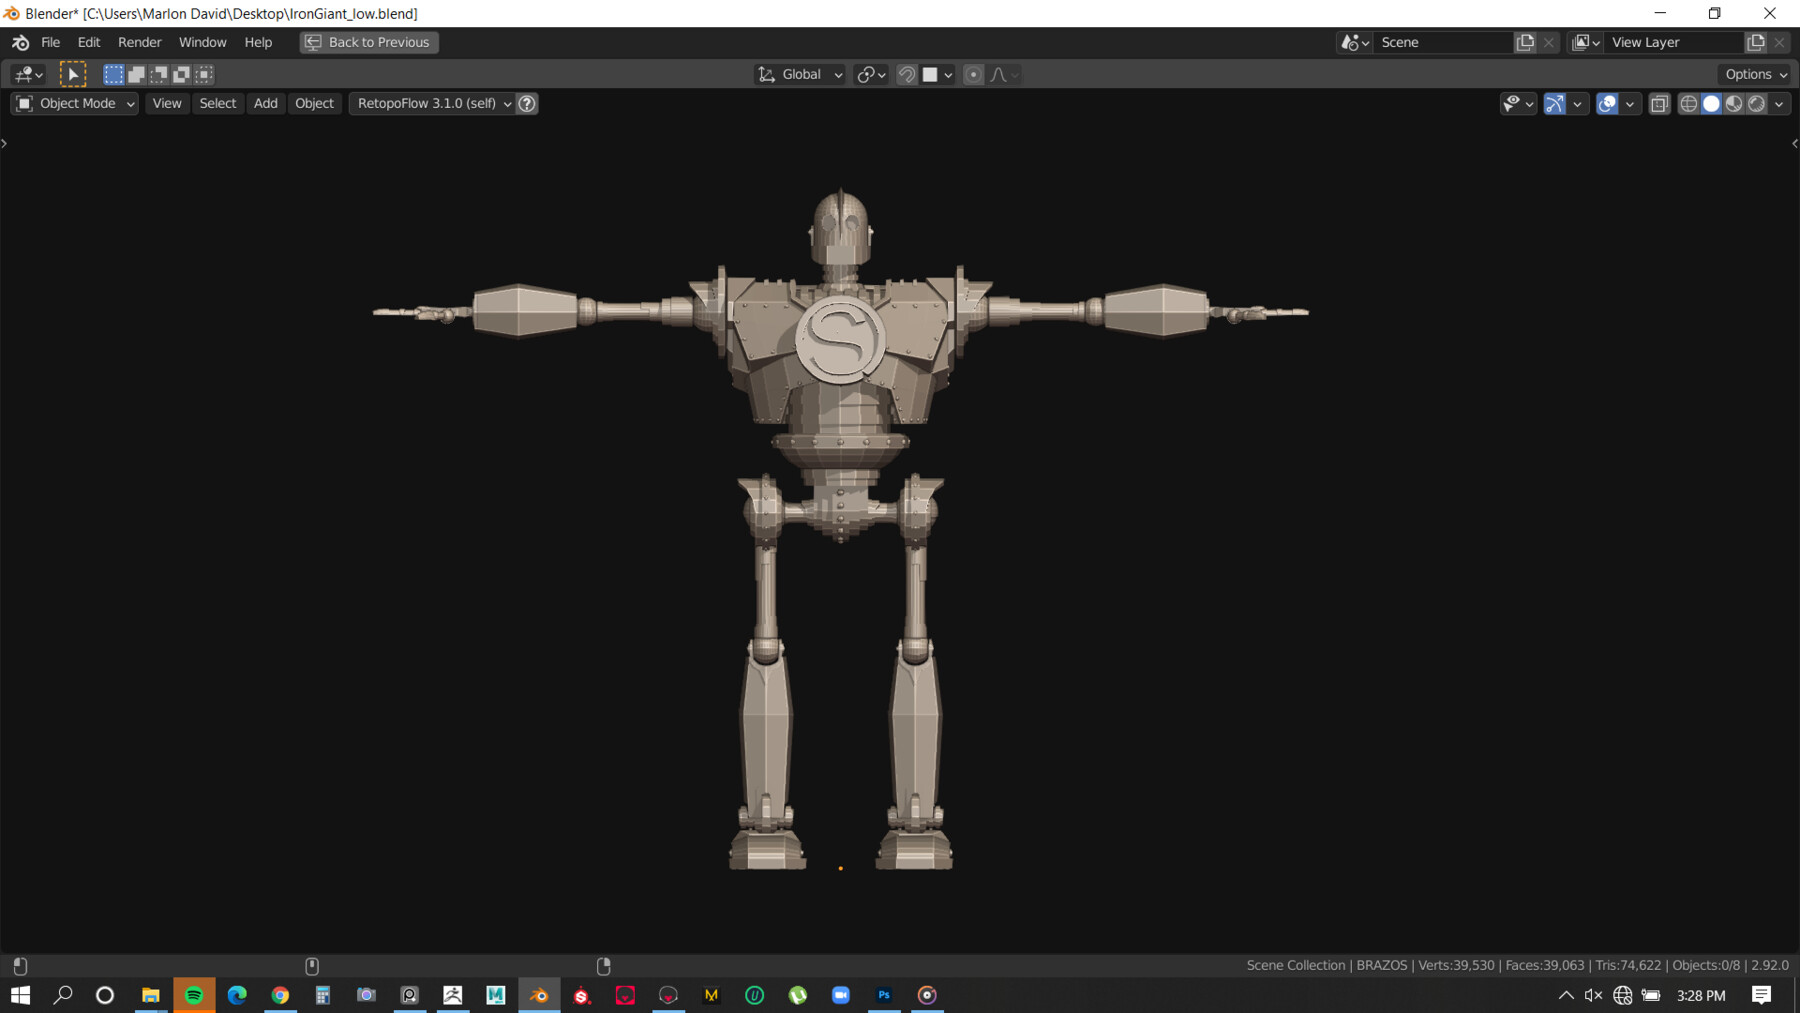
Task: Click the new scene icon beside Scene field
Action: pos(1525,42)
